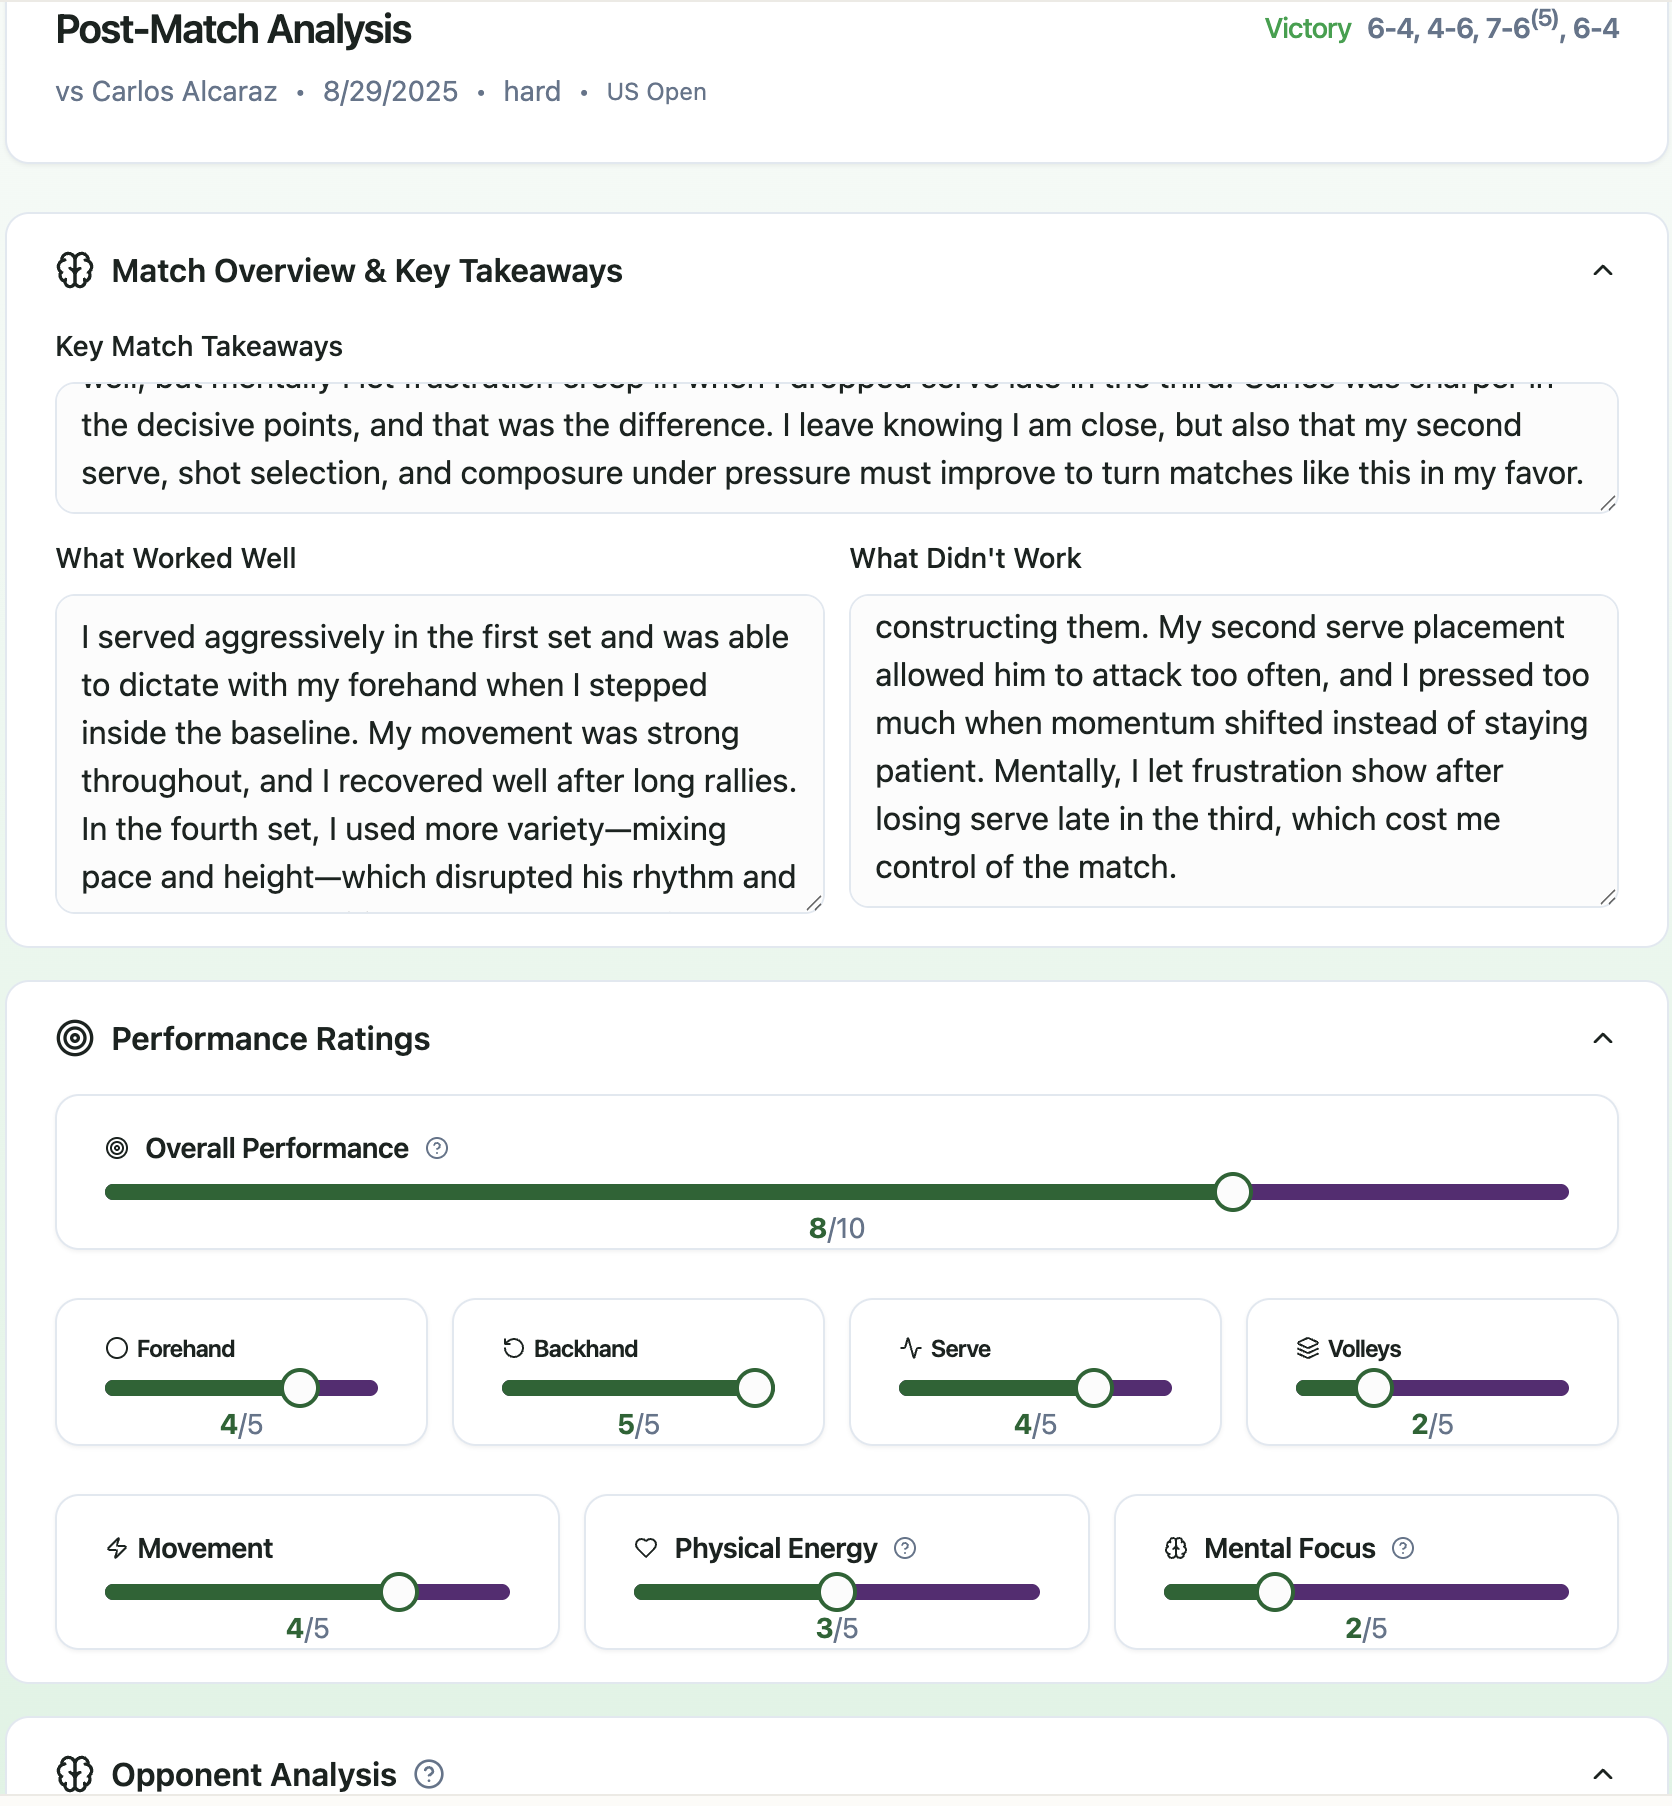Screen dimensions: 1672x1806
Task: Click the Opponent Analysis help icon
Action: (x=429, y=1774)
